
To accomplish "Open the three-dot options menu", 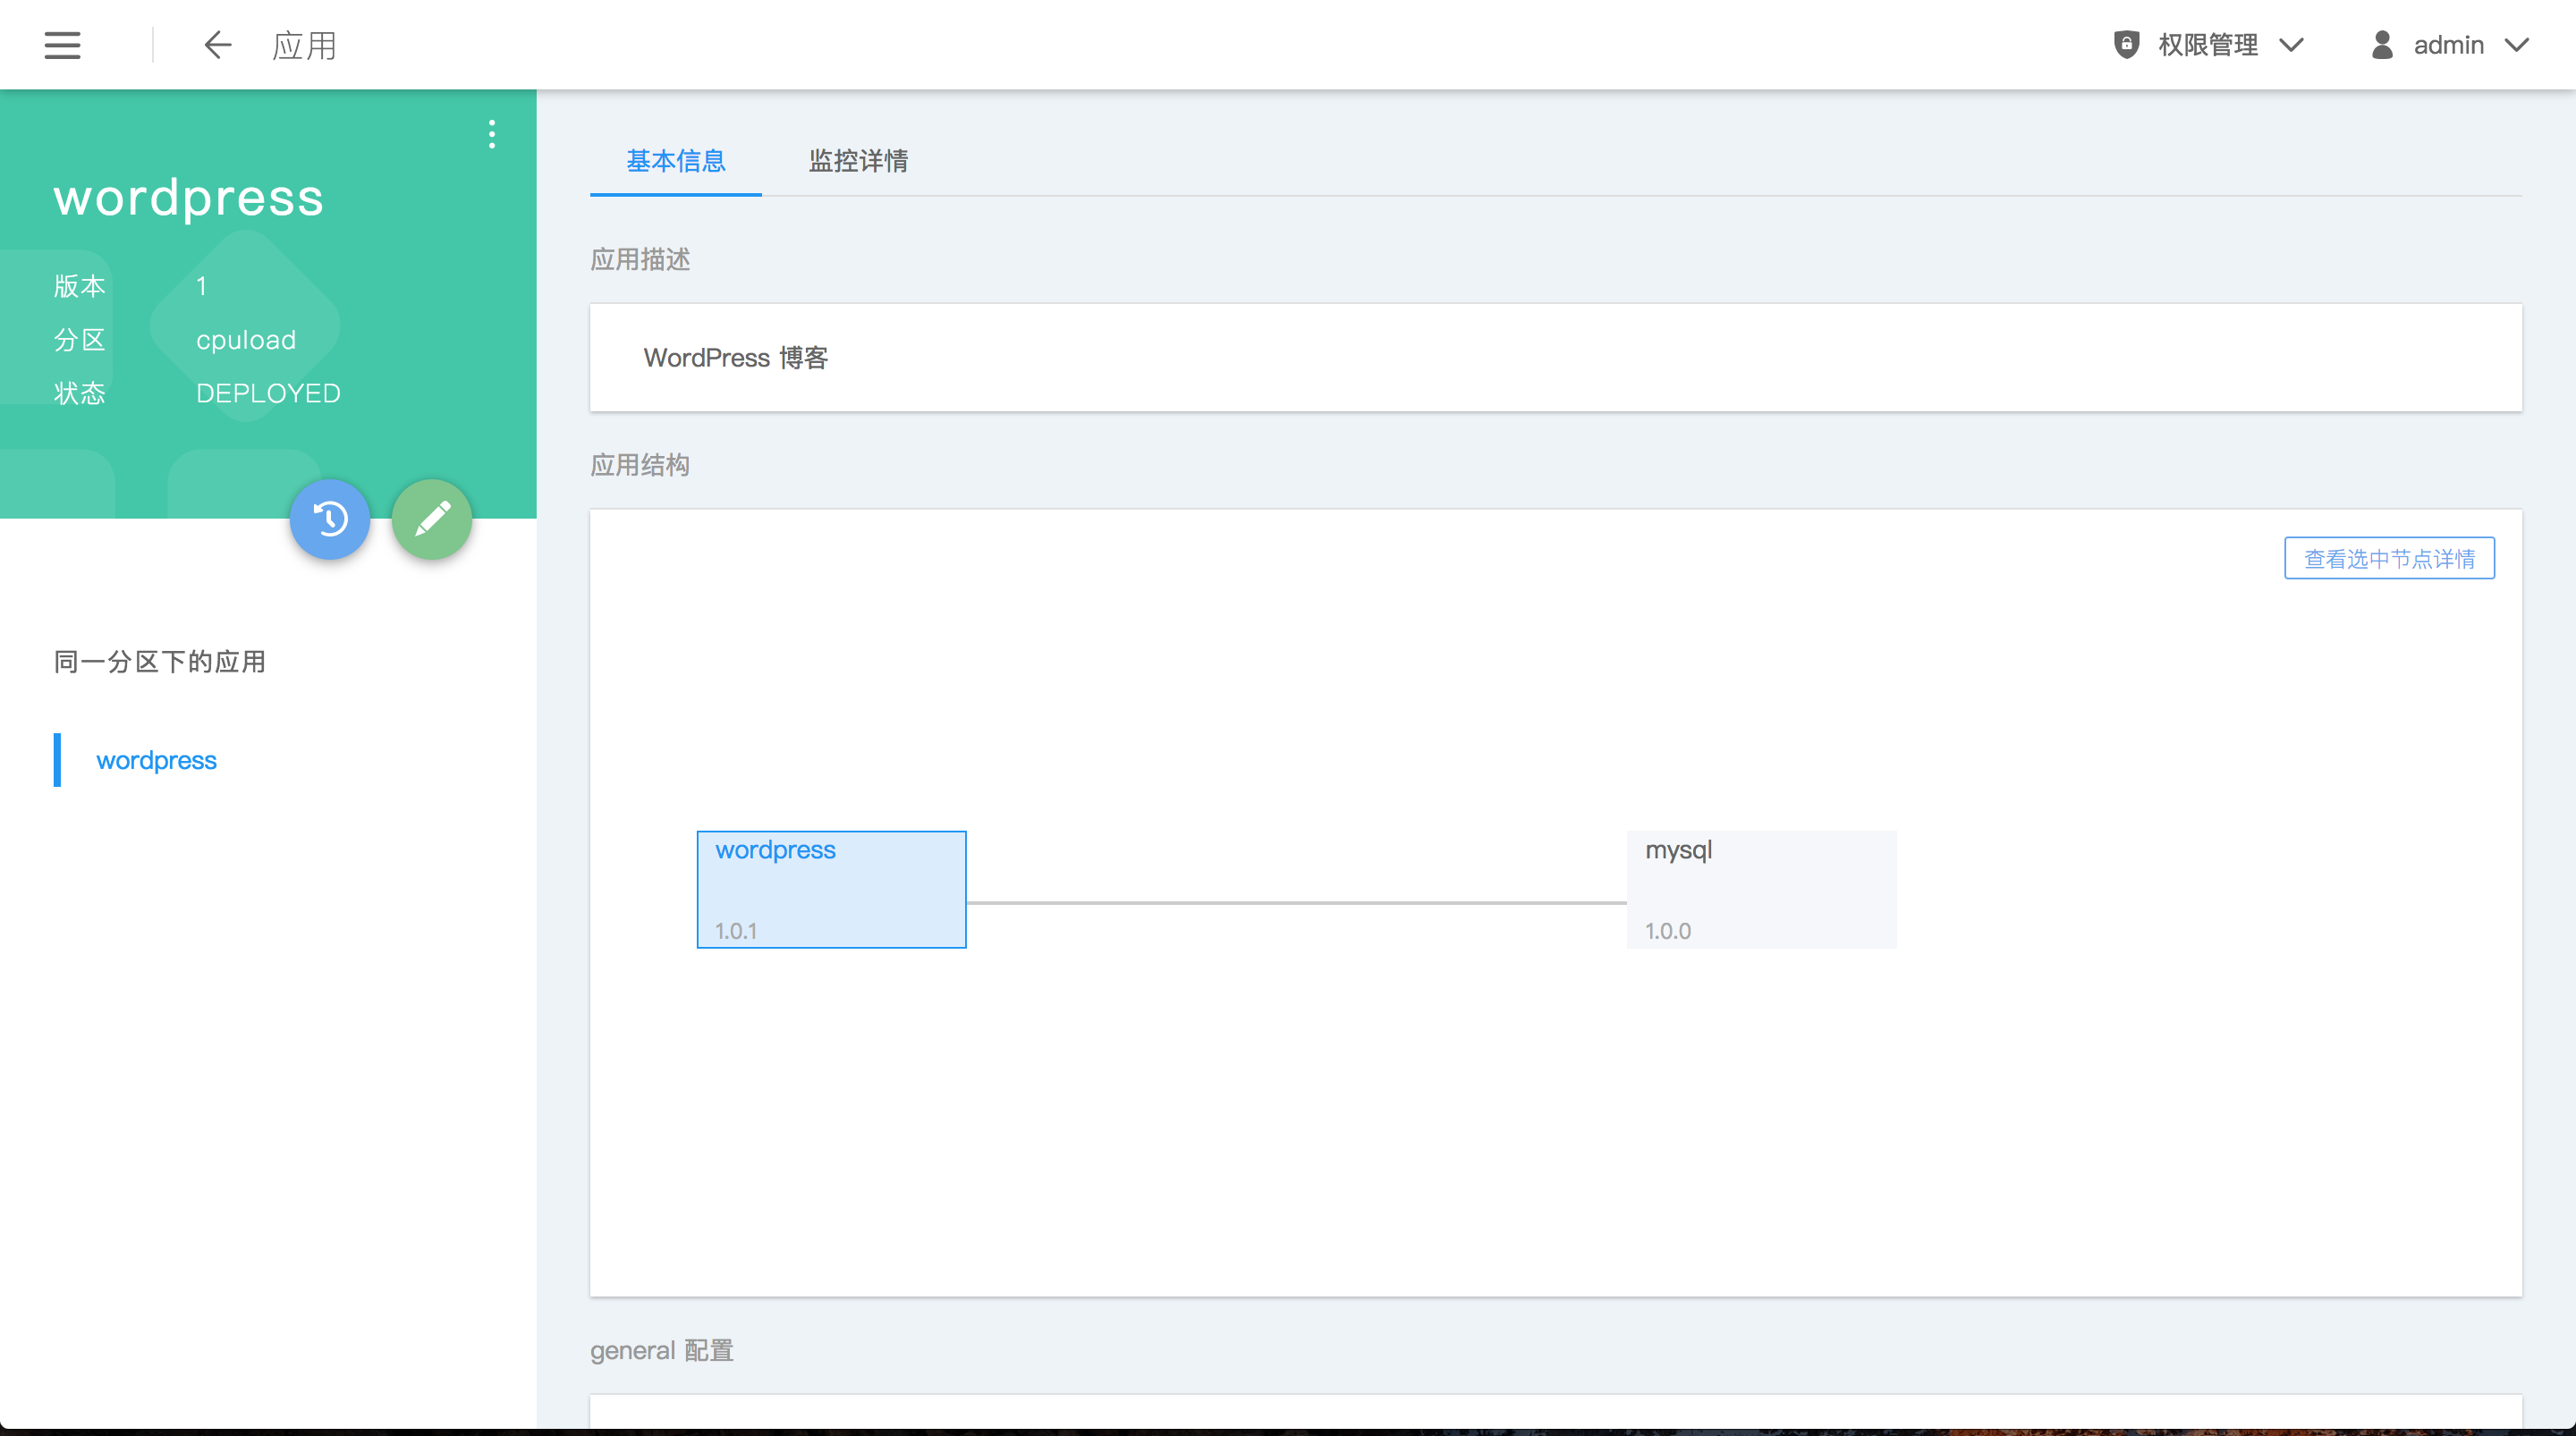I will point(491,134).
